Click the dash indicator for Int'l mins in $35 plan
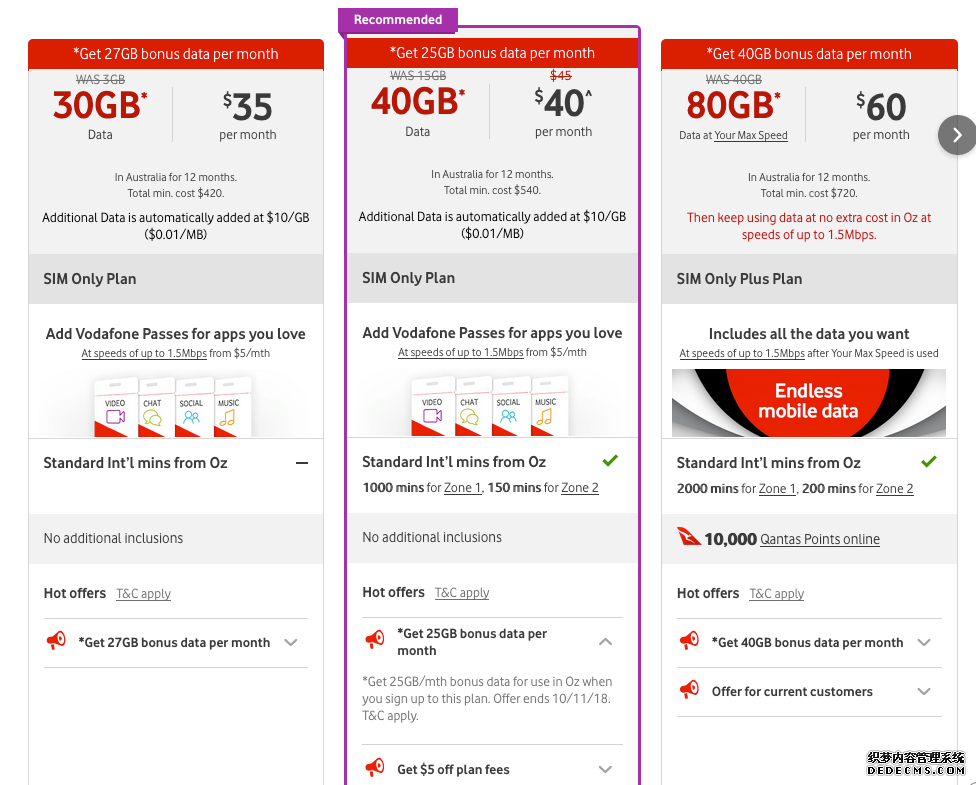The height and width of the screenshot is (785, 976). coord(302,463)
